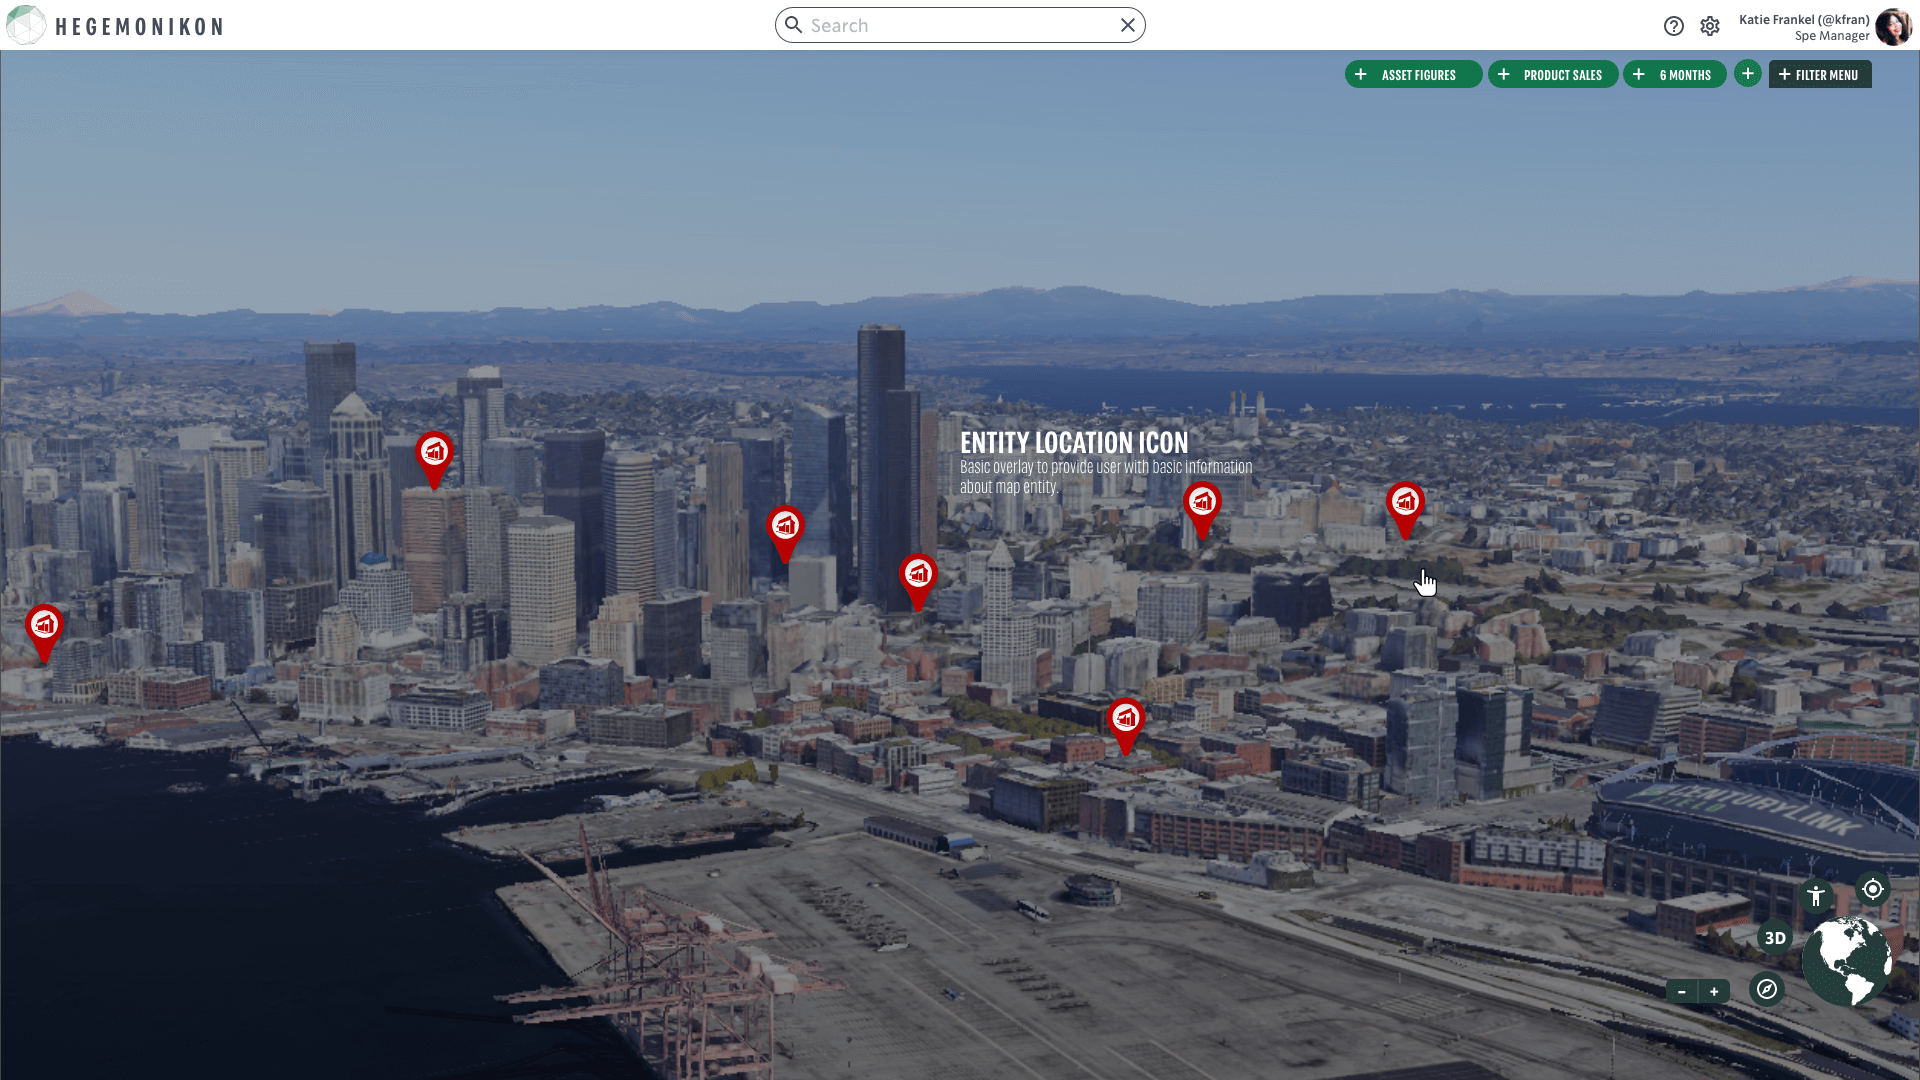Click the user avatar photo
The image size is (1920, 1080).
tap(1893, 27)
